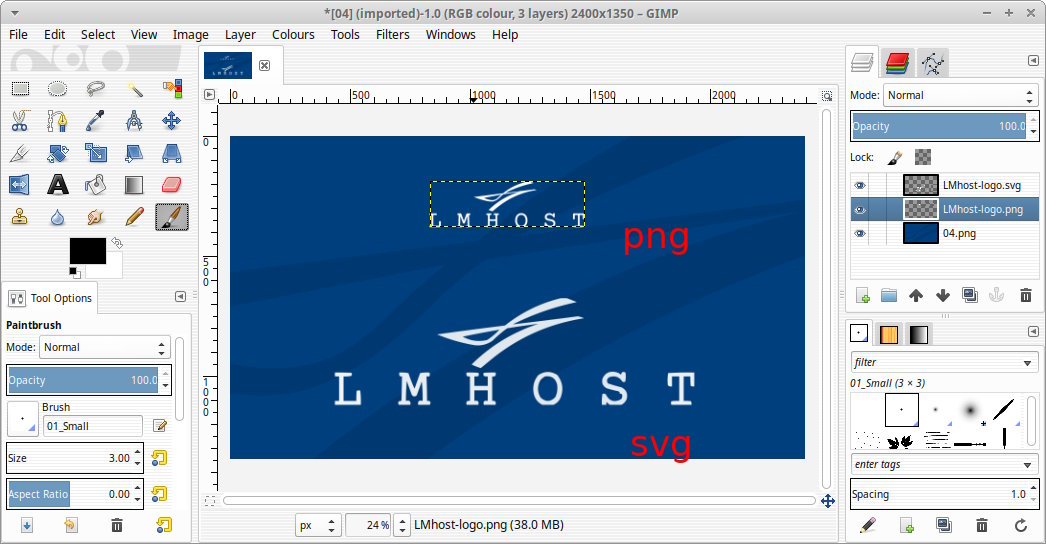The height and width of the screenshot is (544, 1046).
Task: Create a new layer group
Action: (x=889, y=296)
